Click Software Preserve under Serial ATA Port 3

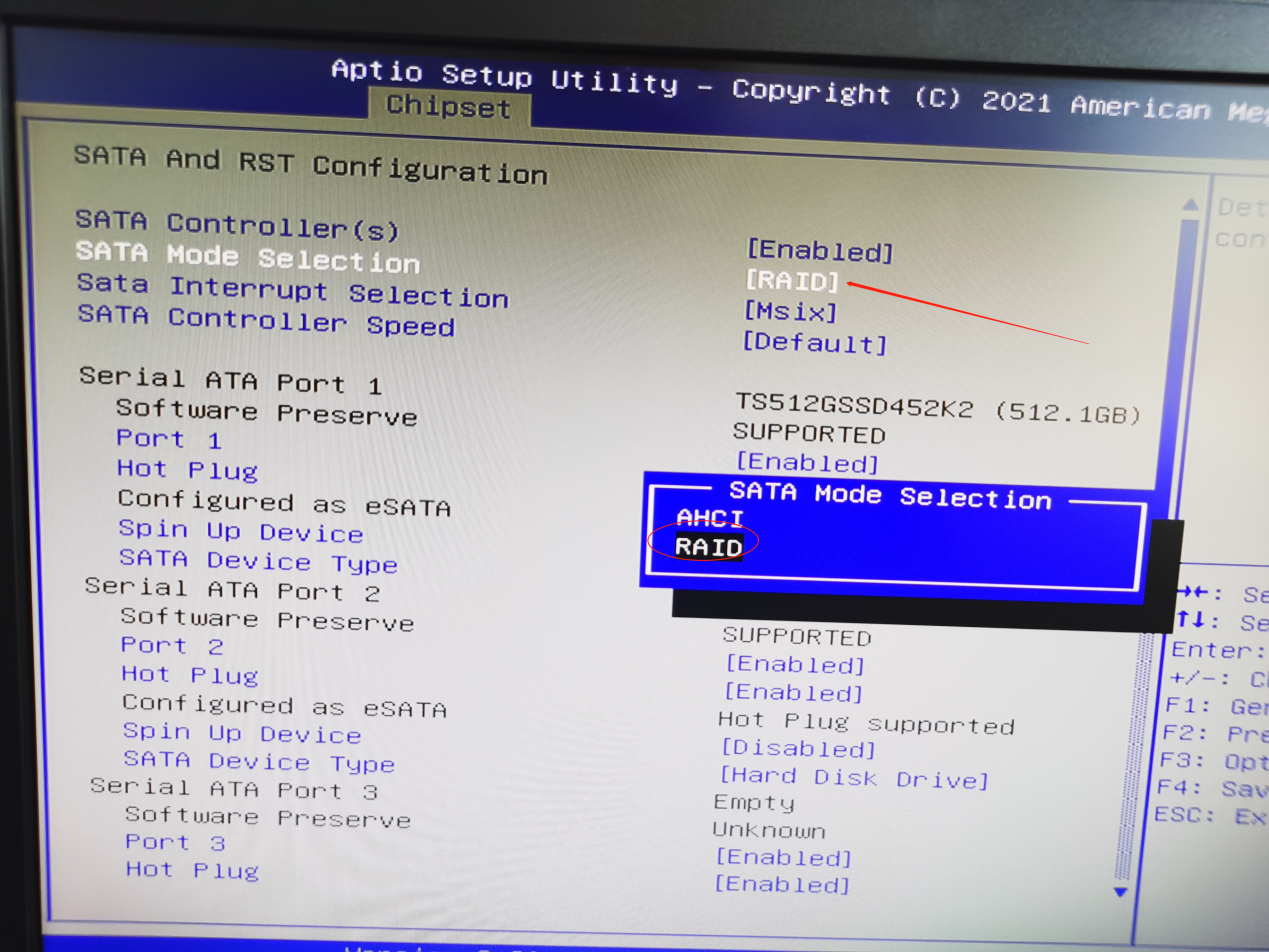[x=268, y=817]
